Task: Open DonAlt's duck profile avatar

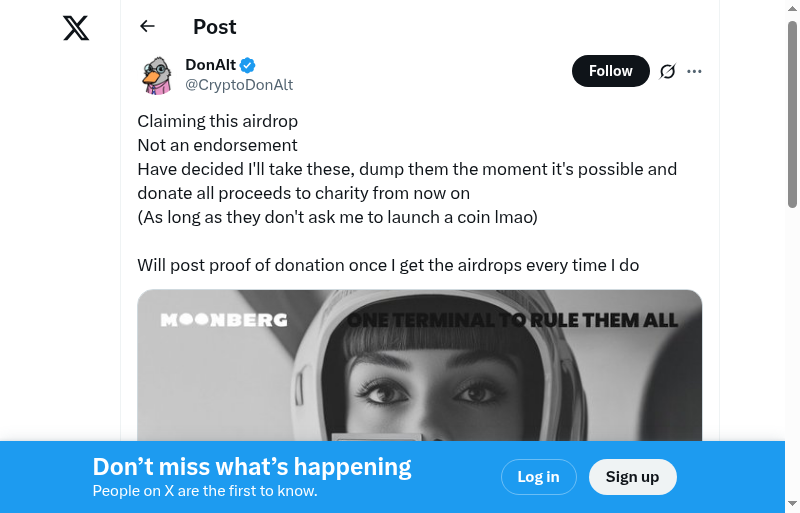Action: click(156, 75)
